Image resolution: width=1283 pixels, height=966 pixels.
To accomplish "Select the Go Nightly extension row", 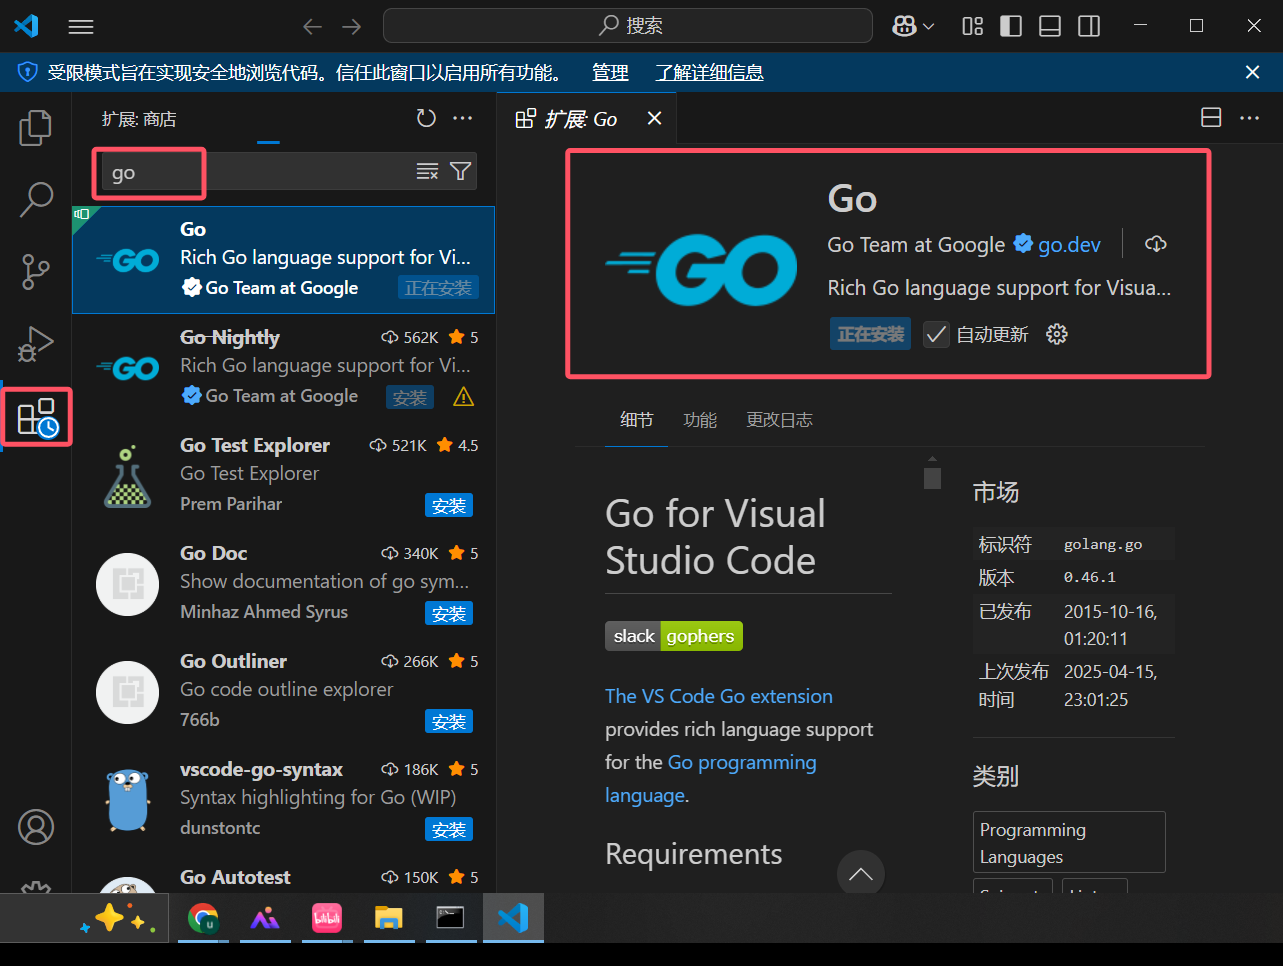I will pyautogui.click(x=283, y=368).
